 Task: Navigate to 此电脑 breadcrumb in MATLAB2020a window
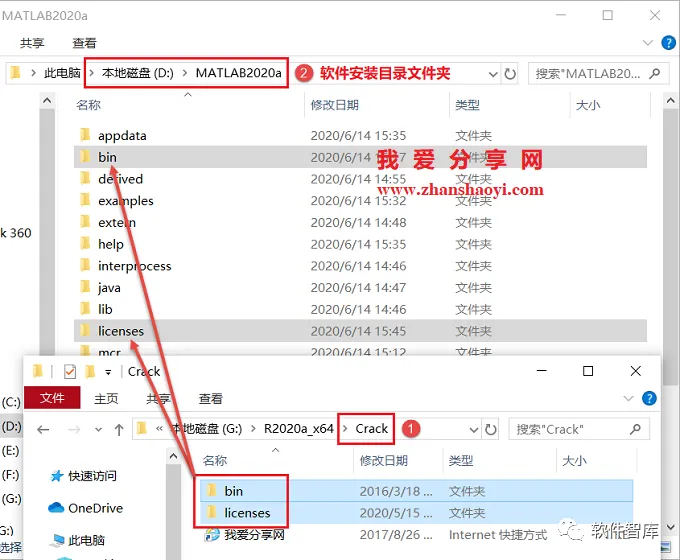click(x=62, y=73)
